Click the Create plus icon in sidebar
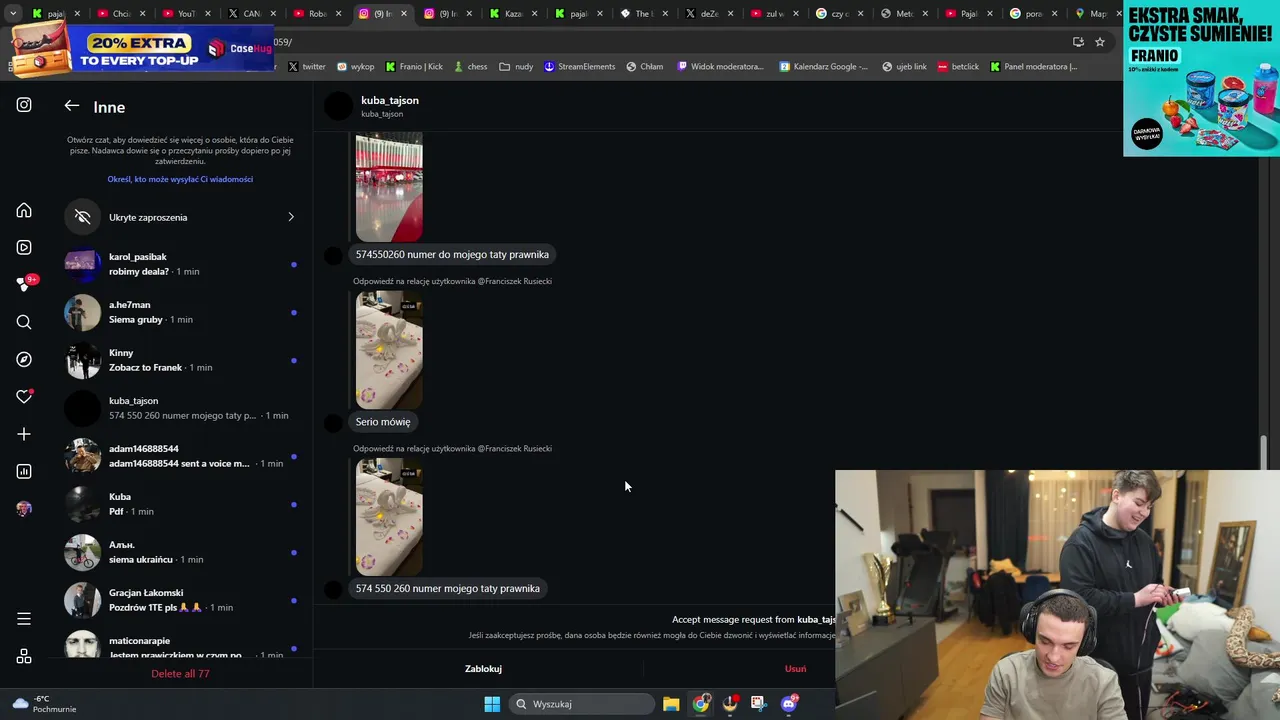This screenshot has height=720, width=1280. click(x=24, y=434)
